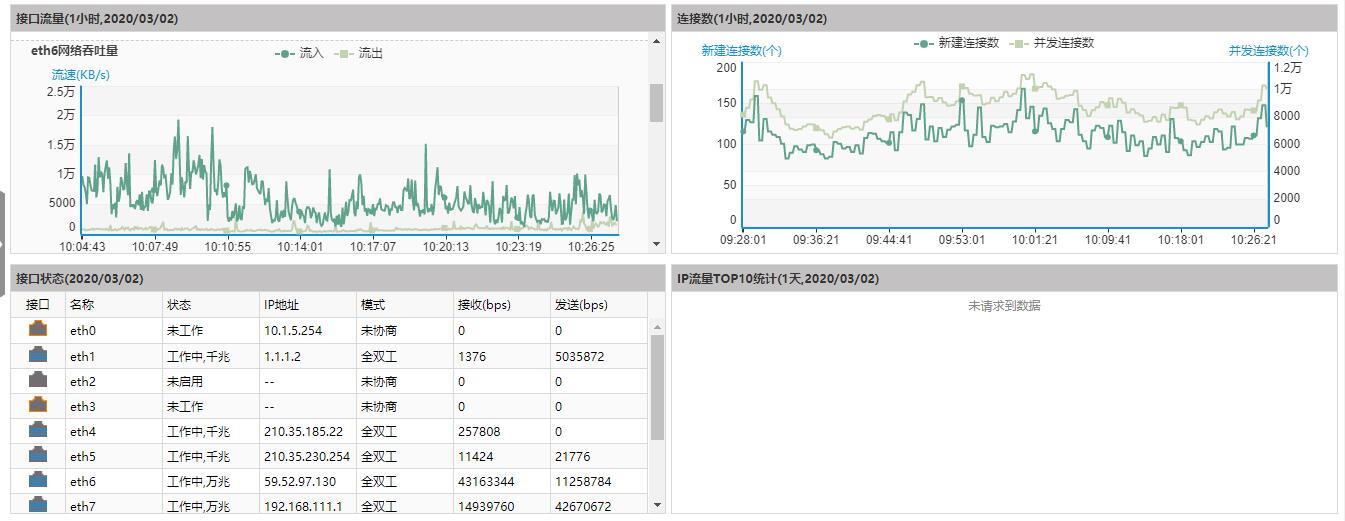The image size is (1345, 521).
Task: Click the 接口流量 panel title bar
Action: [x=338, y=18]
